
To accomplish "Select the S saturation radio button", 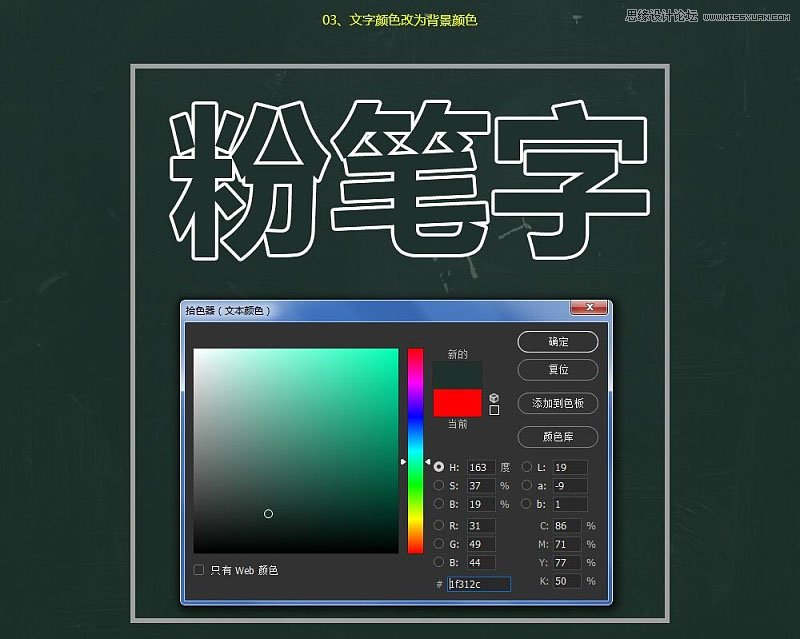I will point(439,486).
